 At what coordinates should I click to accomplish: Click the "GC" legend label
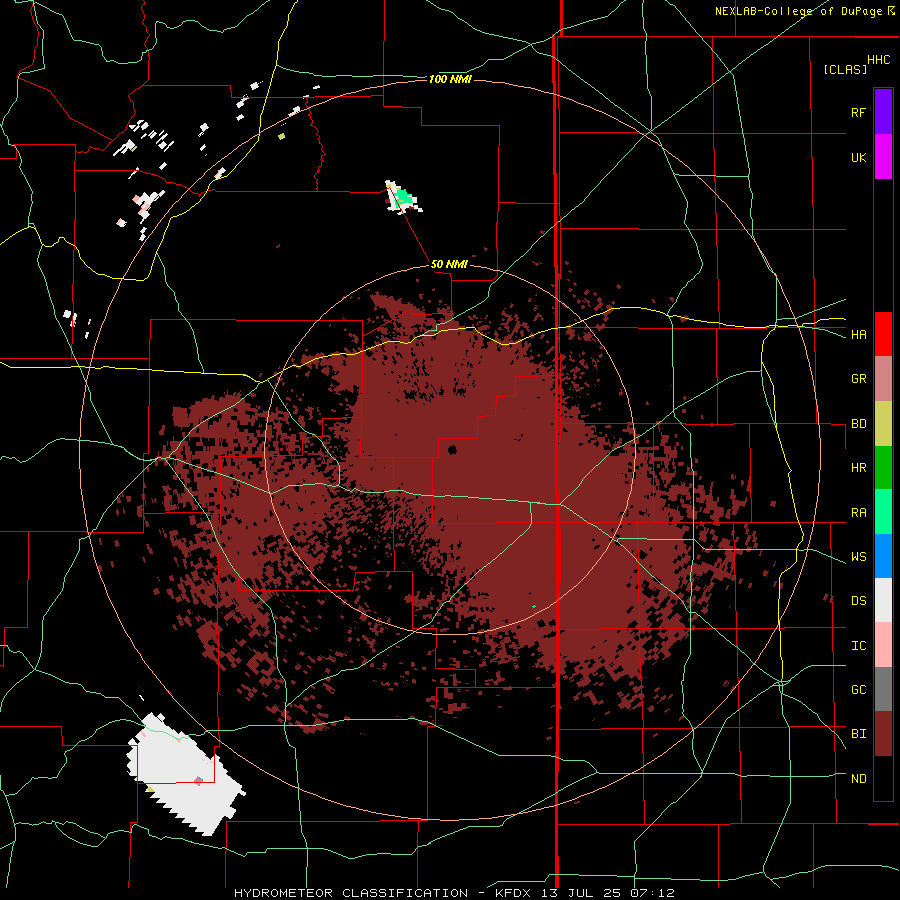858,690
